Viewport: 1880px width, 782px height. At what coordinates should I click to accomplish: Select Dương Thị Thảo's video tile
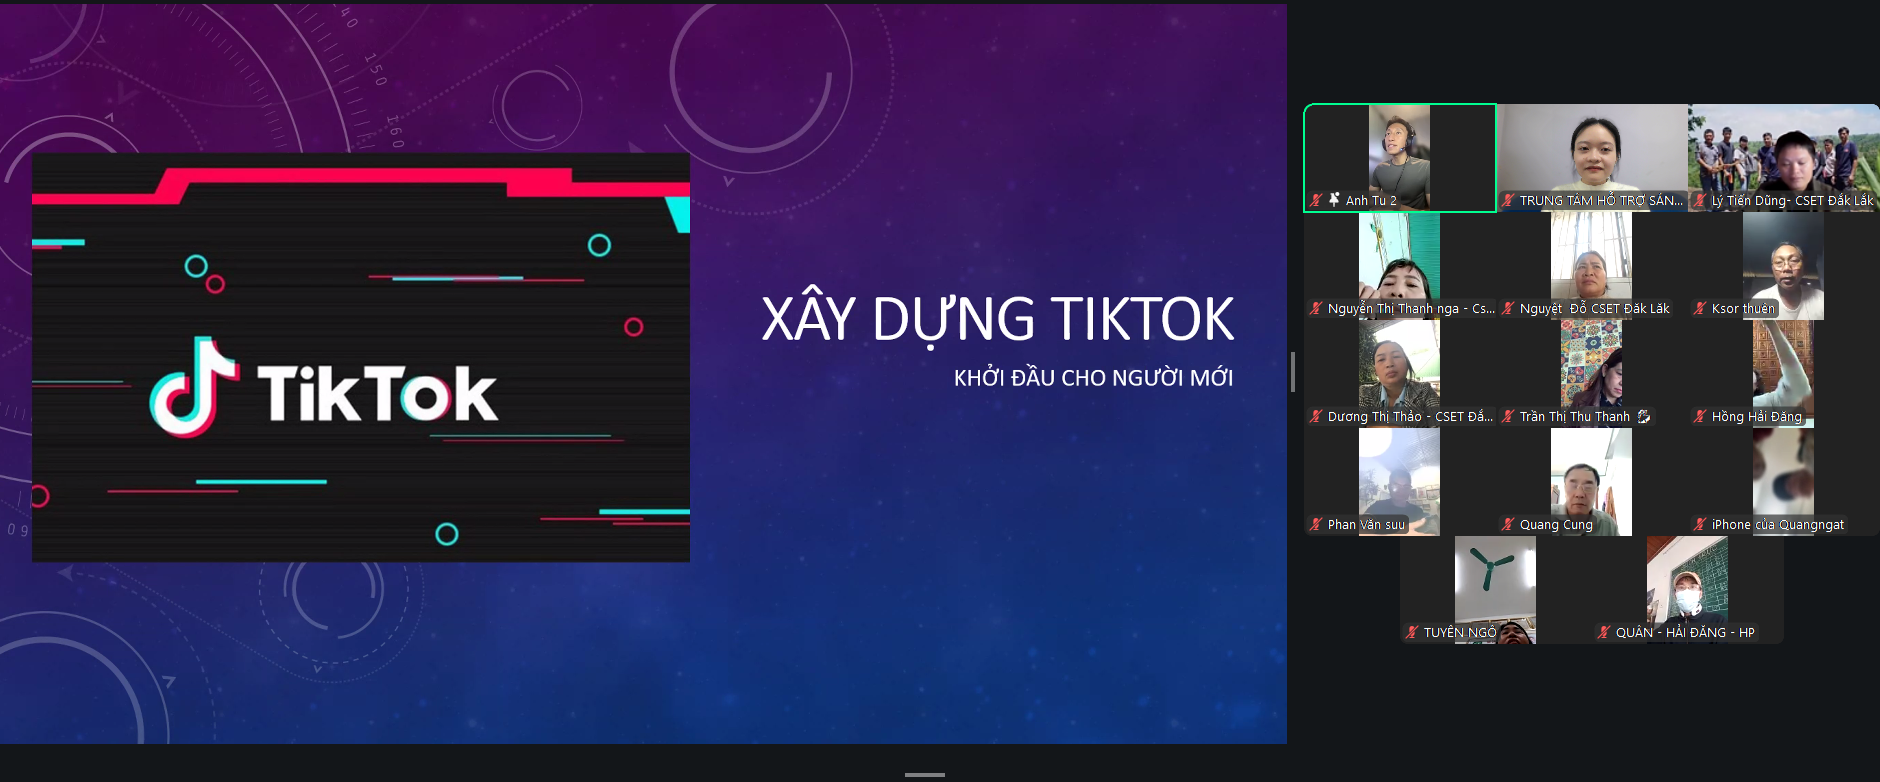point(1399,368)
